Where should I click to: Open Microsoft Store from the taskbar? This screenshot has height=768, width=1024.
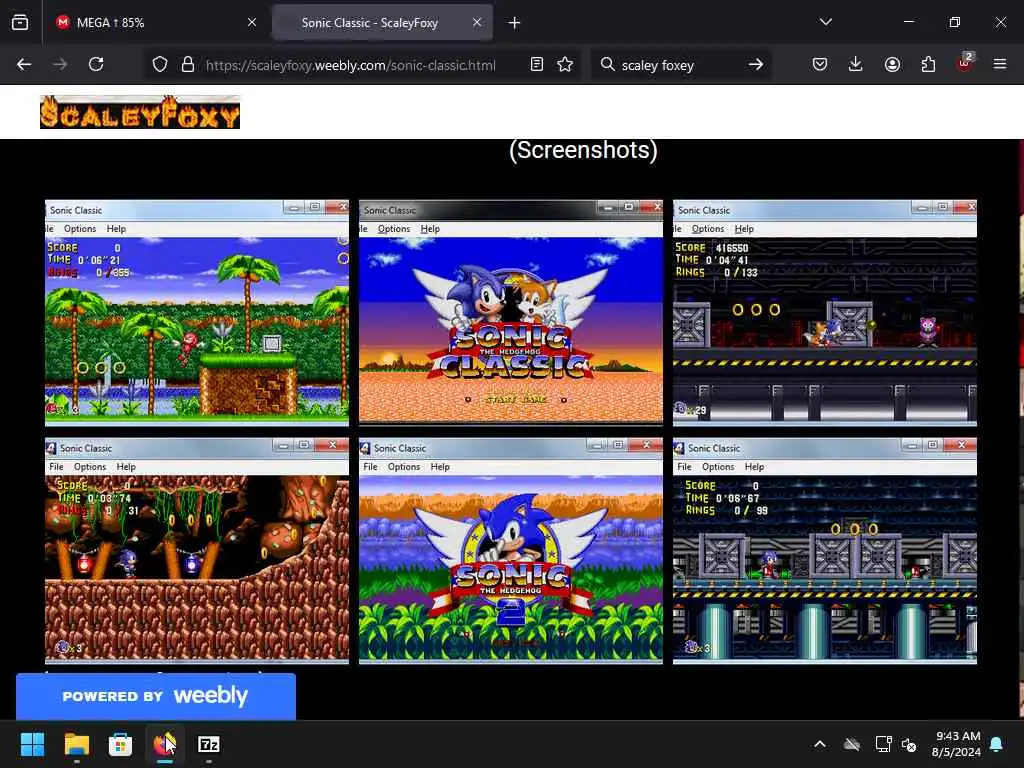(x=120, y=744)
